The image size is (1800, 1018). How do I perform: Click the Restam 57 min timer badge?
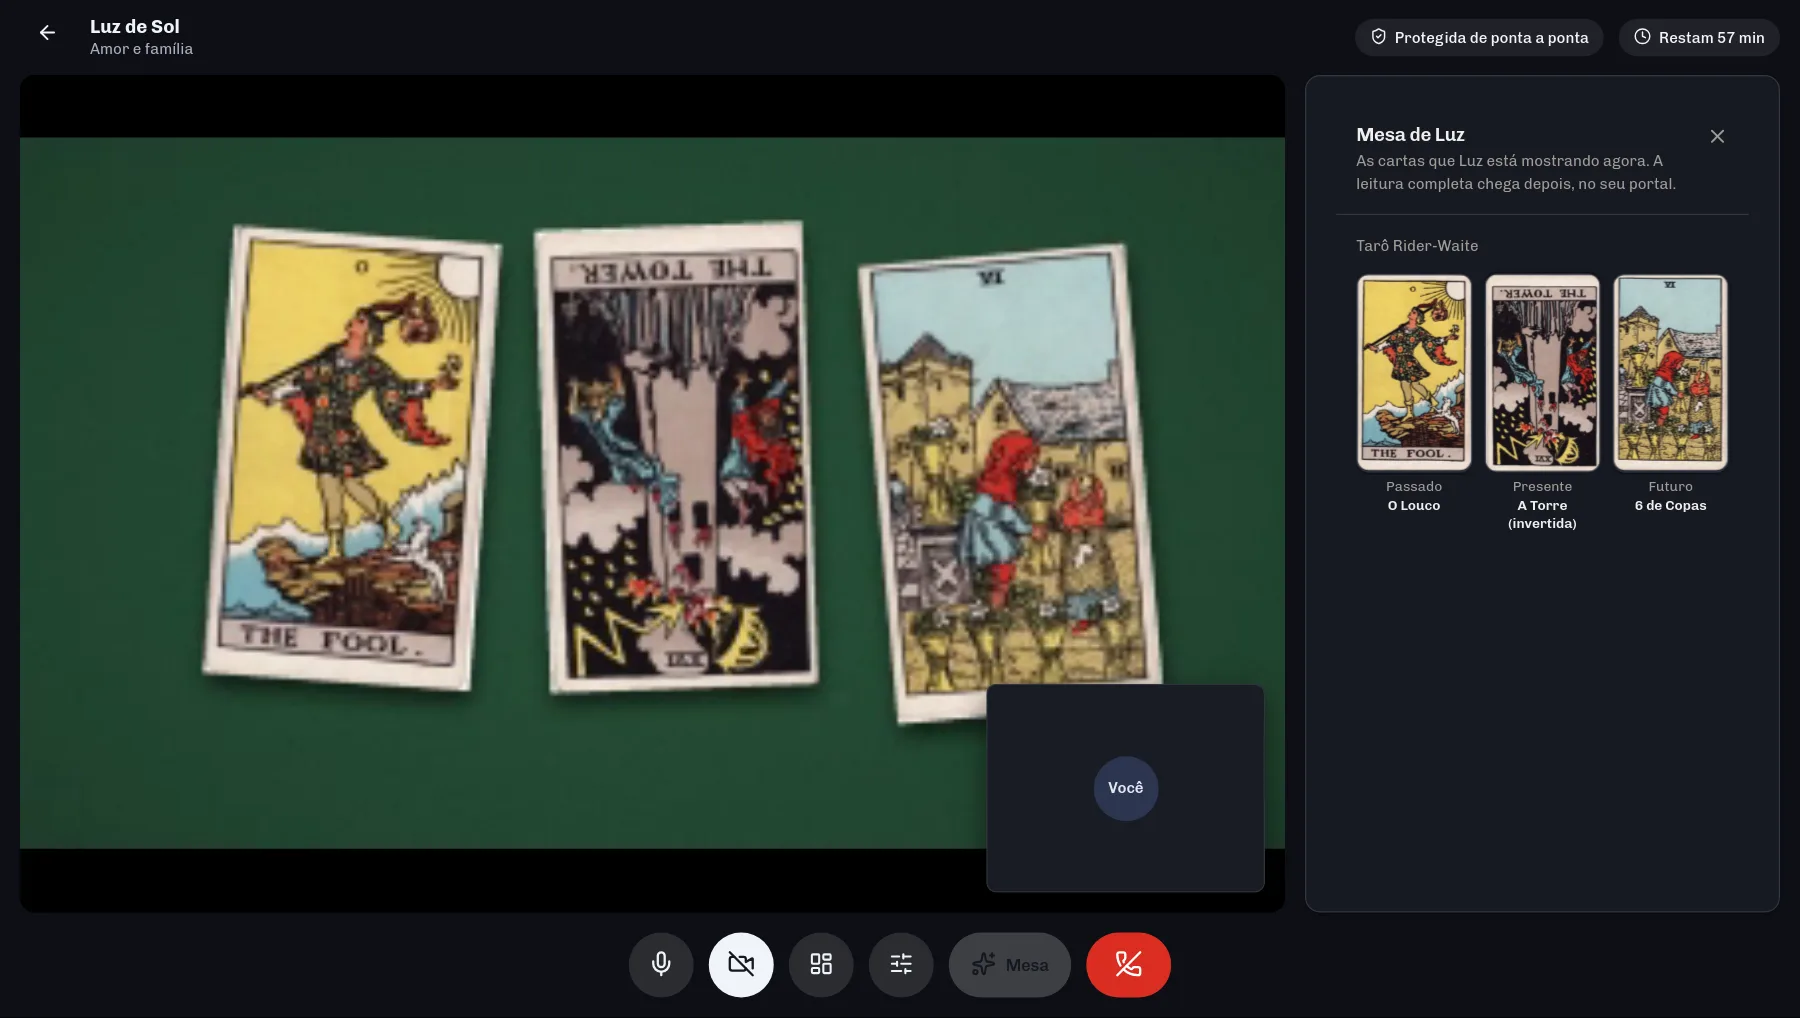coord(1699,38)
